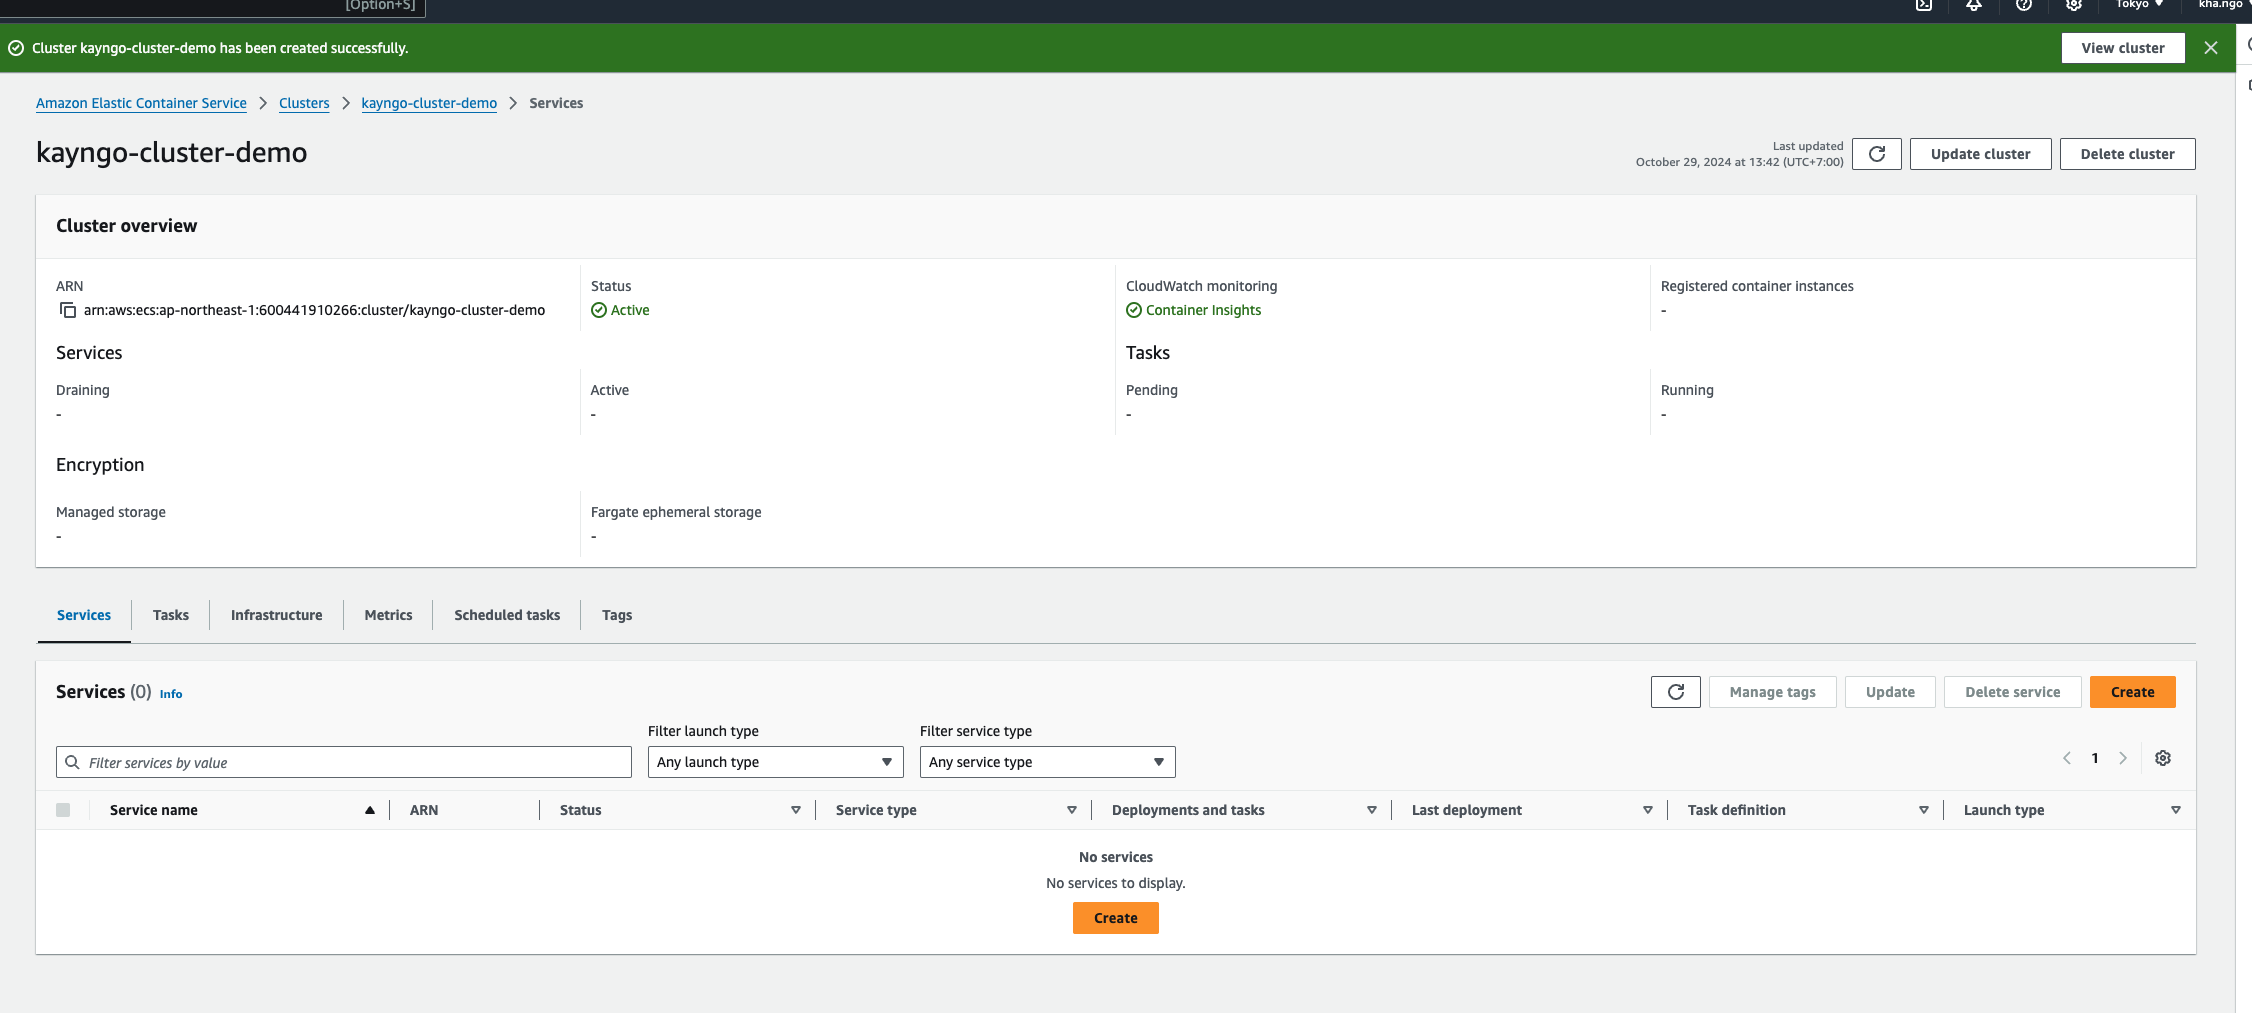Click the Active status indicator
The height and width of the screenshot is (1013, 2252).
coord(620,310)
